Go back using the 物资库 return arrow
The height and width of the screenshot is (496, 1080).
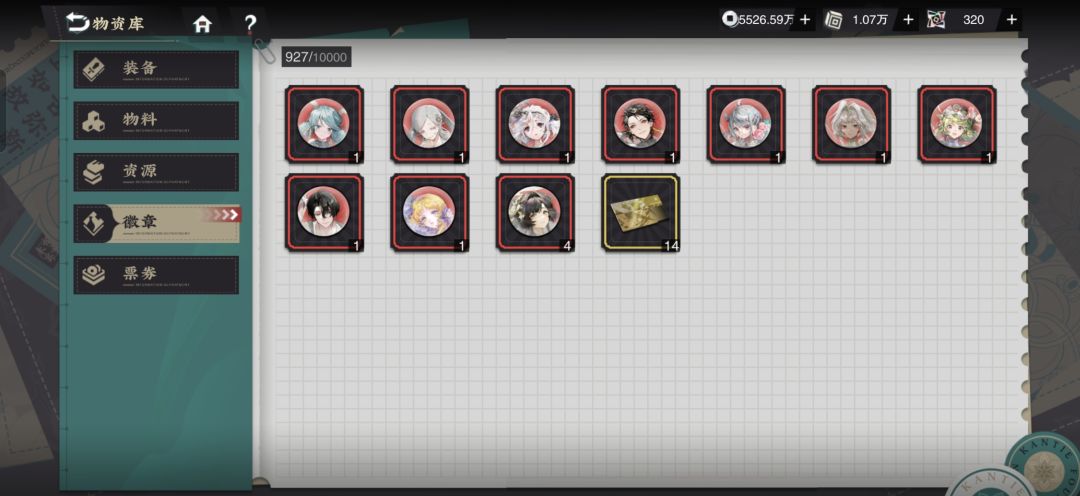pos(78,23)
